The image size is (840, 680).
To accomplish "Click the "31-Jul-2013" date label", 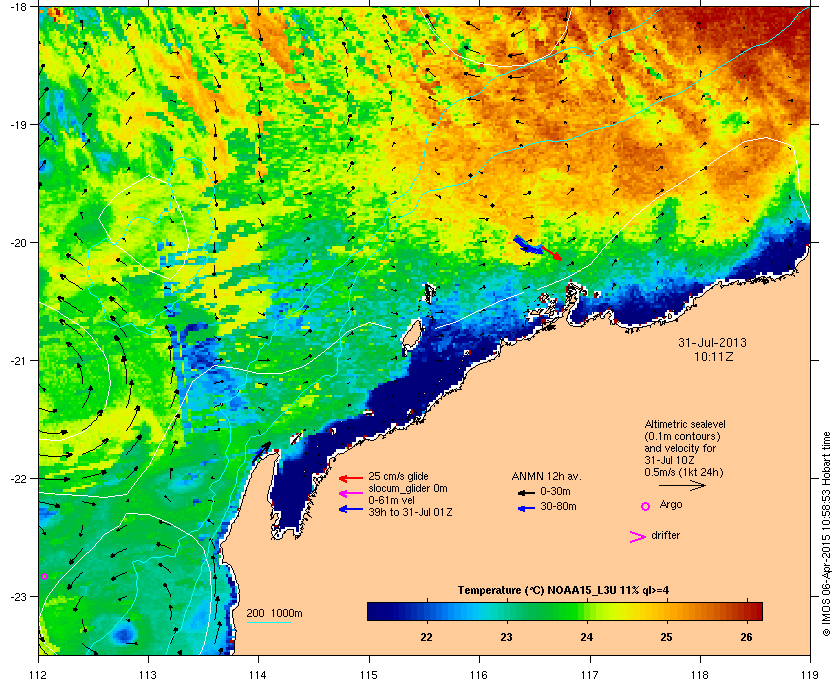I will tap(712, 342).
